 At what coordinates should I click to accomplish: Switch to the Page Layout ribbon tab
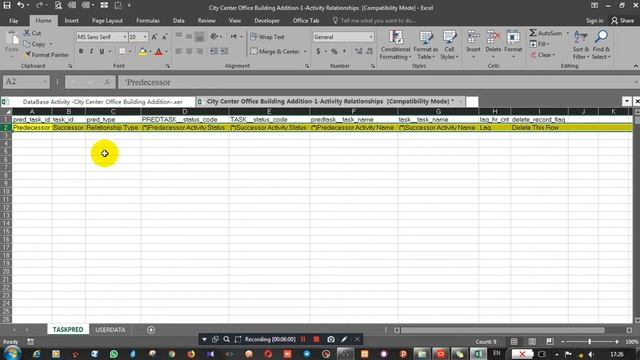(107, 20)
